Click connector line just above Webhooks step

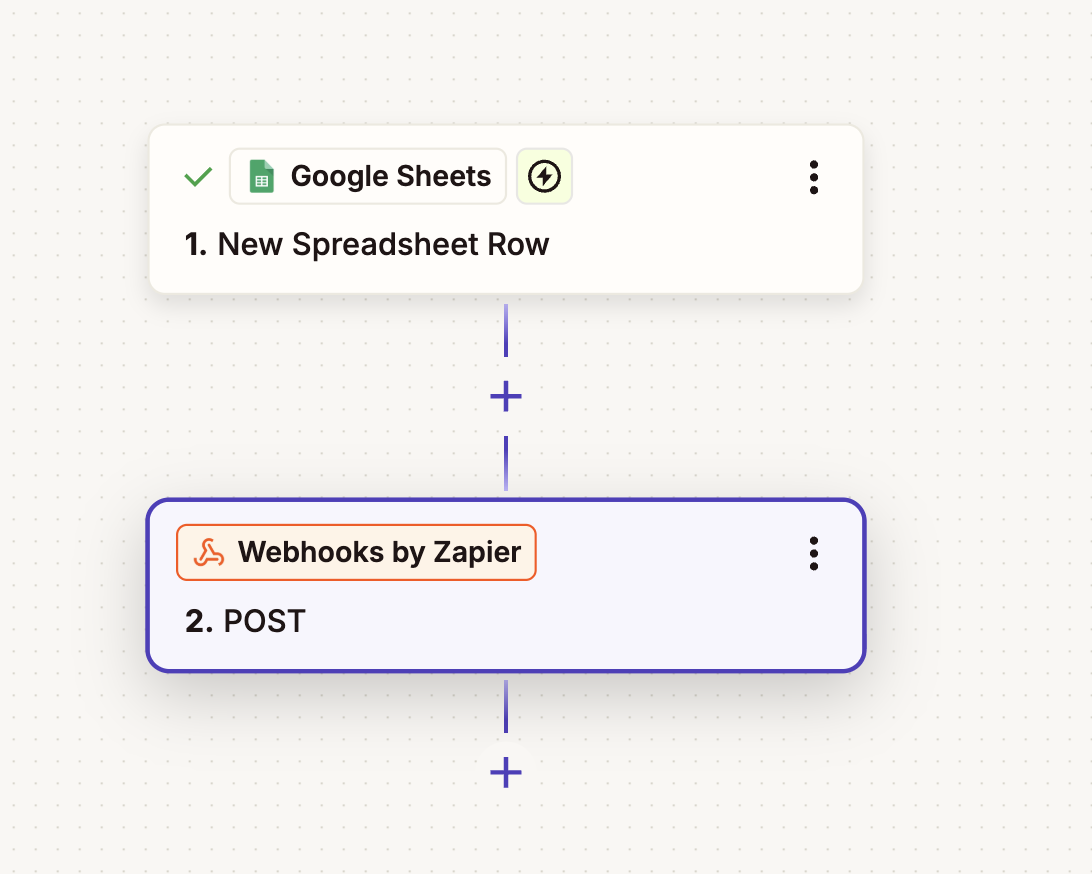click(506, 462)
